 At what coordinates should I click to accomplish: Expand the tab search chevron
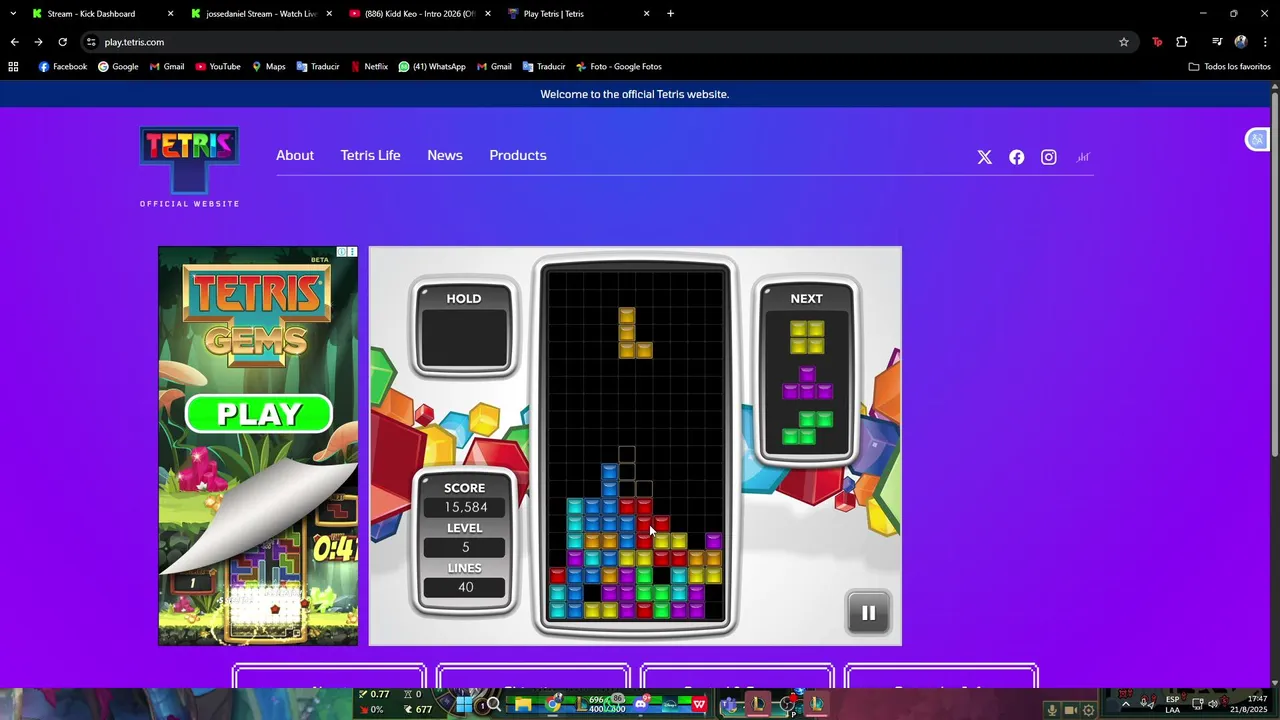click(x=13, y=14)
